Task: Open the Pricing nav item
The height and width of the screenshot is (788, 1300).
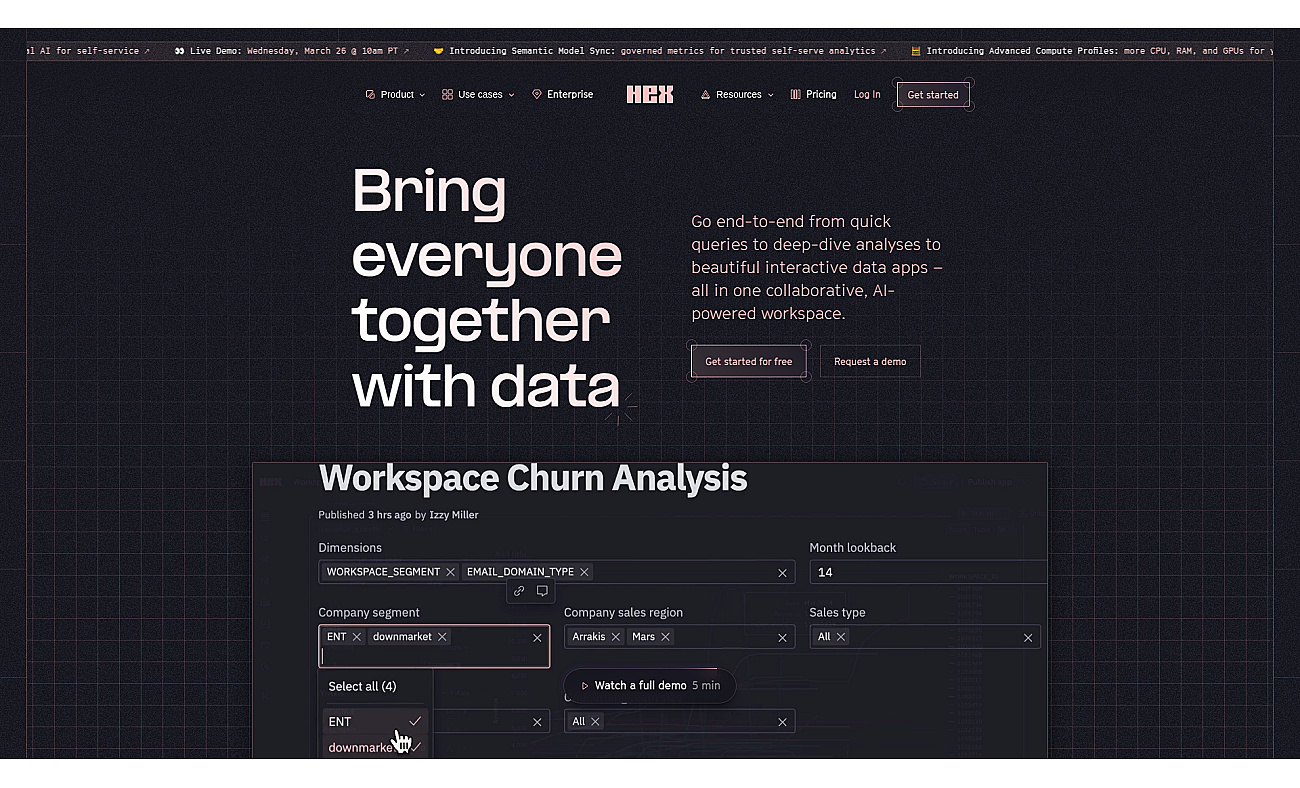Action: click(x=813, y=94)
